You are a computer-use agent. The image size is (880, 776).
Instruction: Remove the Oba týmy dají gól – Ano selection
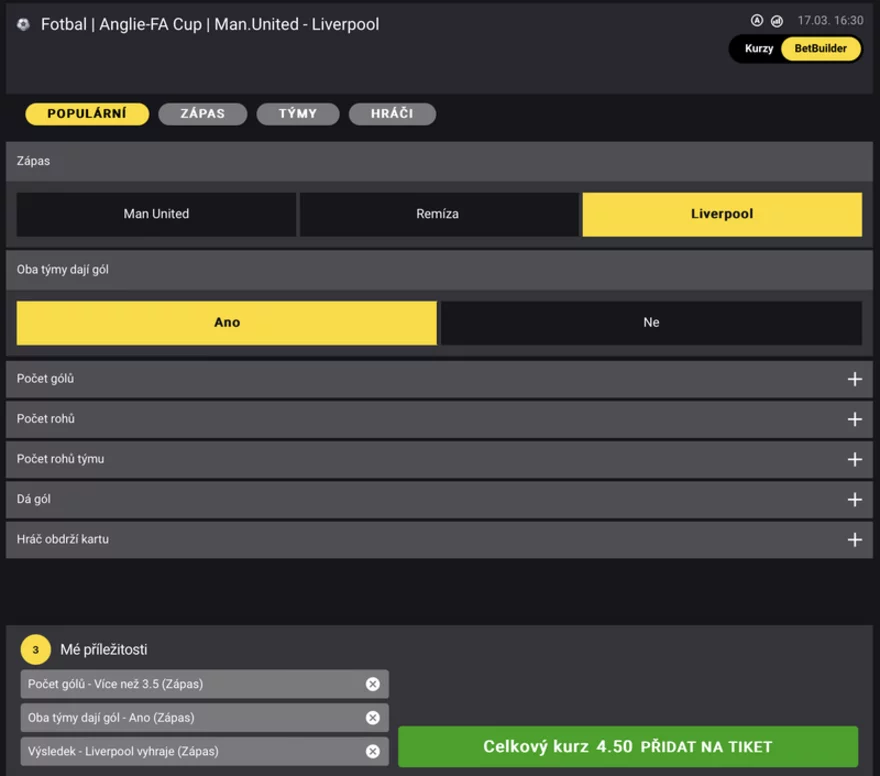pyautogui.click(x=373, y=718)
